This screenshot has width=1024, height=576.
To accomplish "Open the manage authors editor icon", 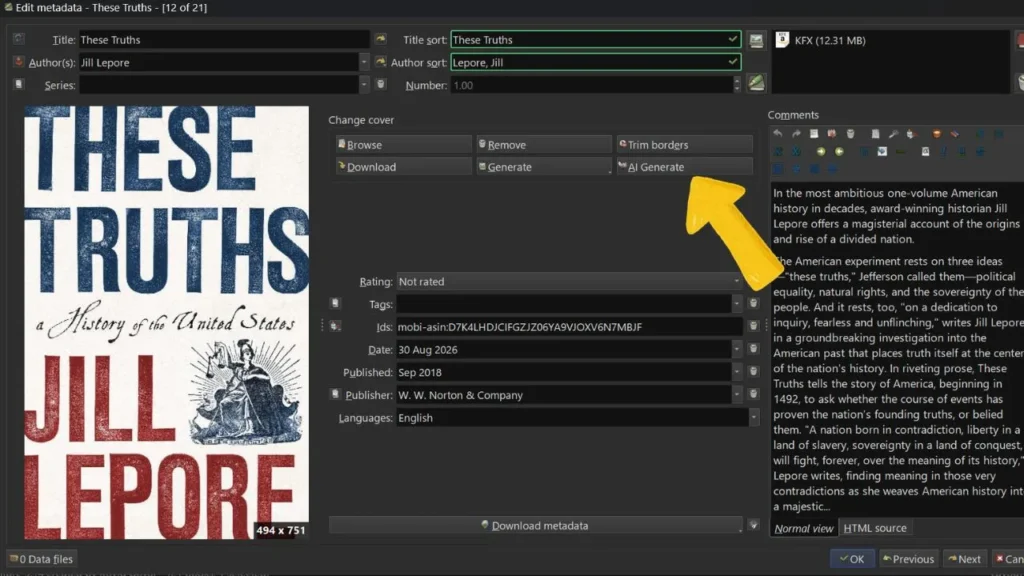I will click(x=18, y=62).
